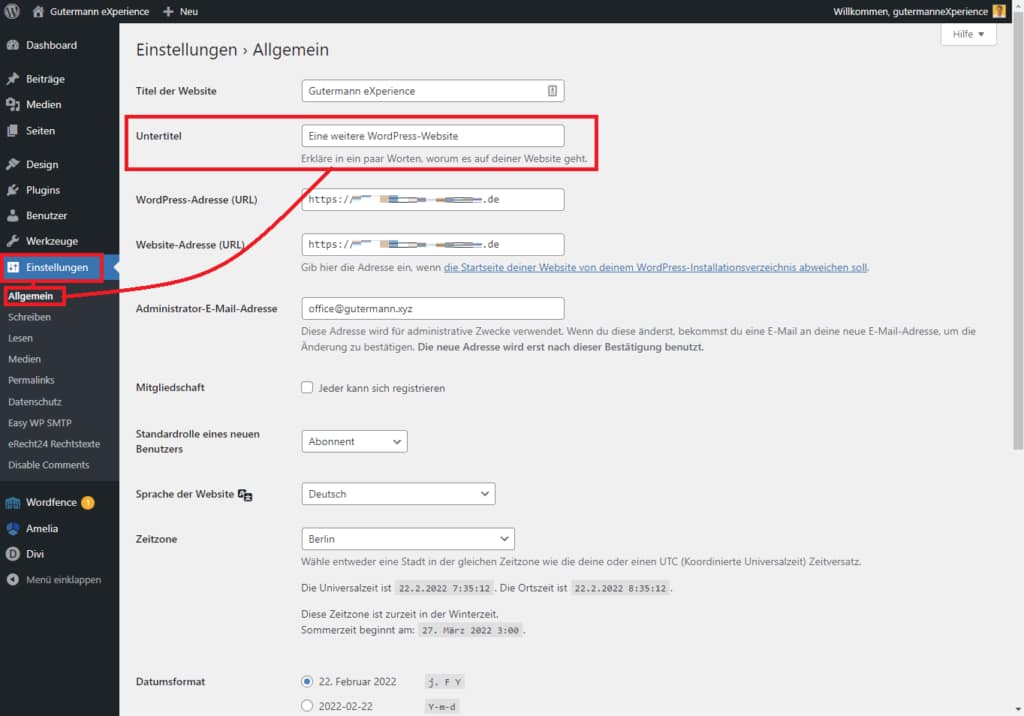The height and width of the screenshot is (716, 1024).
Task: Go to Schreiben settings submenu
Action: point(28,317)
